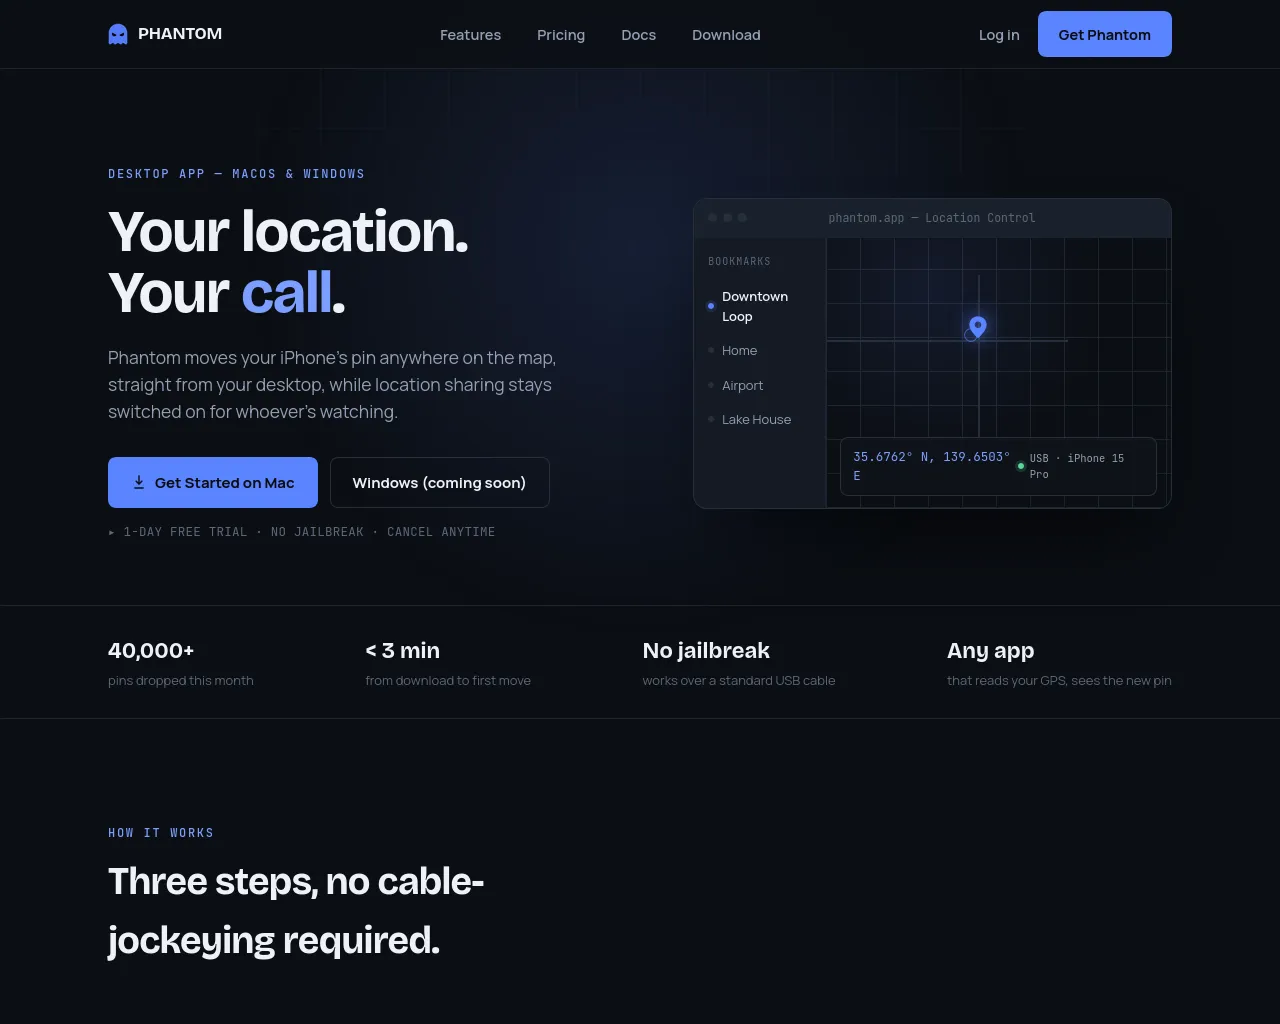Open the Features nav link
The width and height of the screenshot is (1280, 1024).
tap(470, 35)
